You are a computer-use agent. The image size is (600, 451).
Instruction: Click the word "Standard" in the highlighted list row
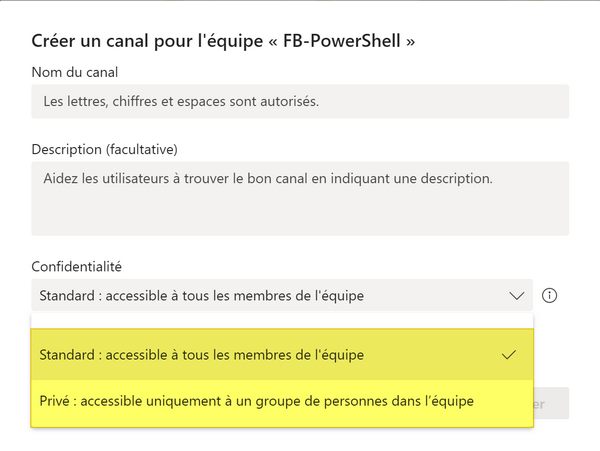tap(68, 355)
